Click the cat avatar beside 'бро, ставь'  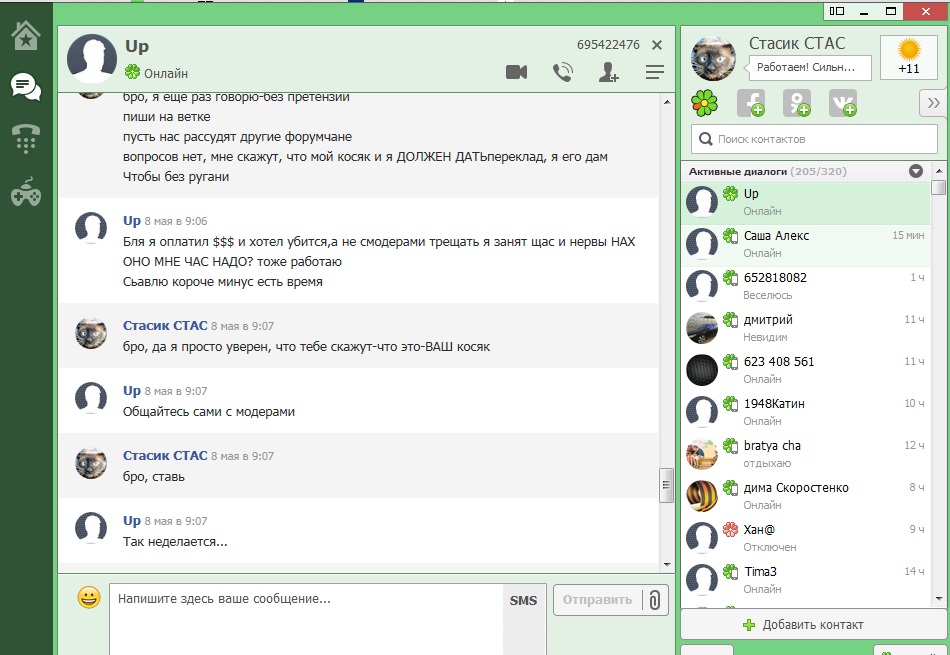[91, 463]
